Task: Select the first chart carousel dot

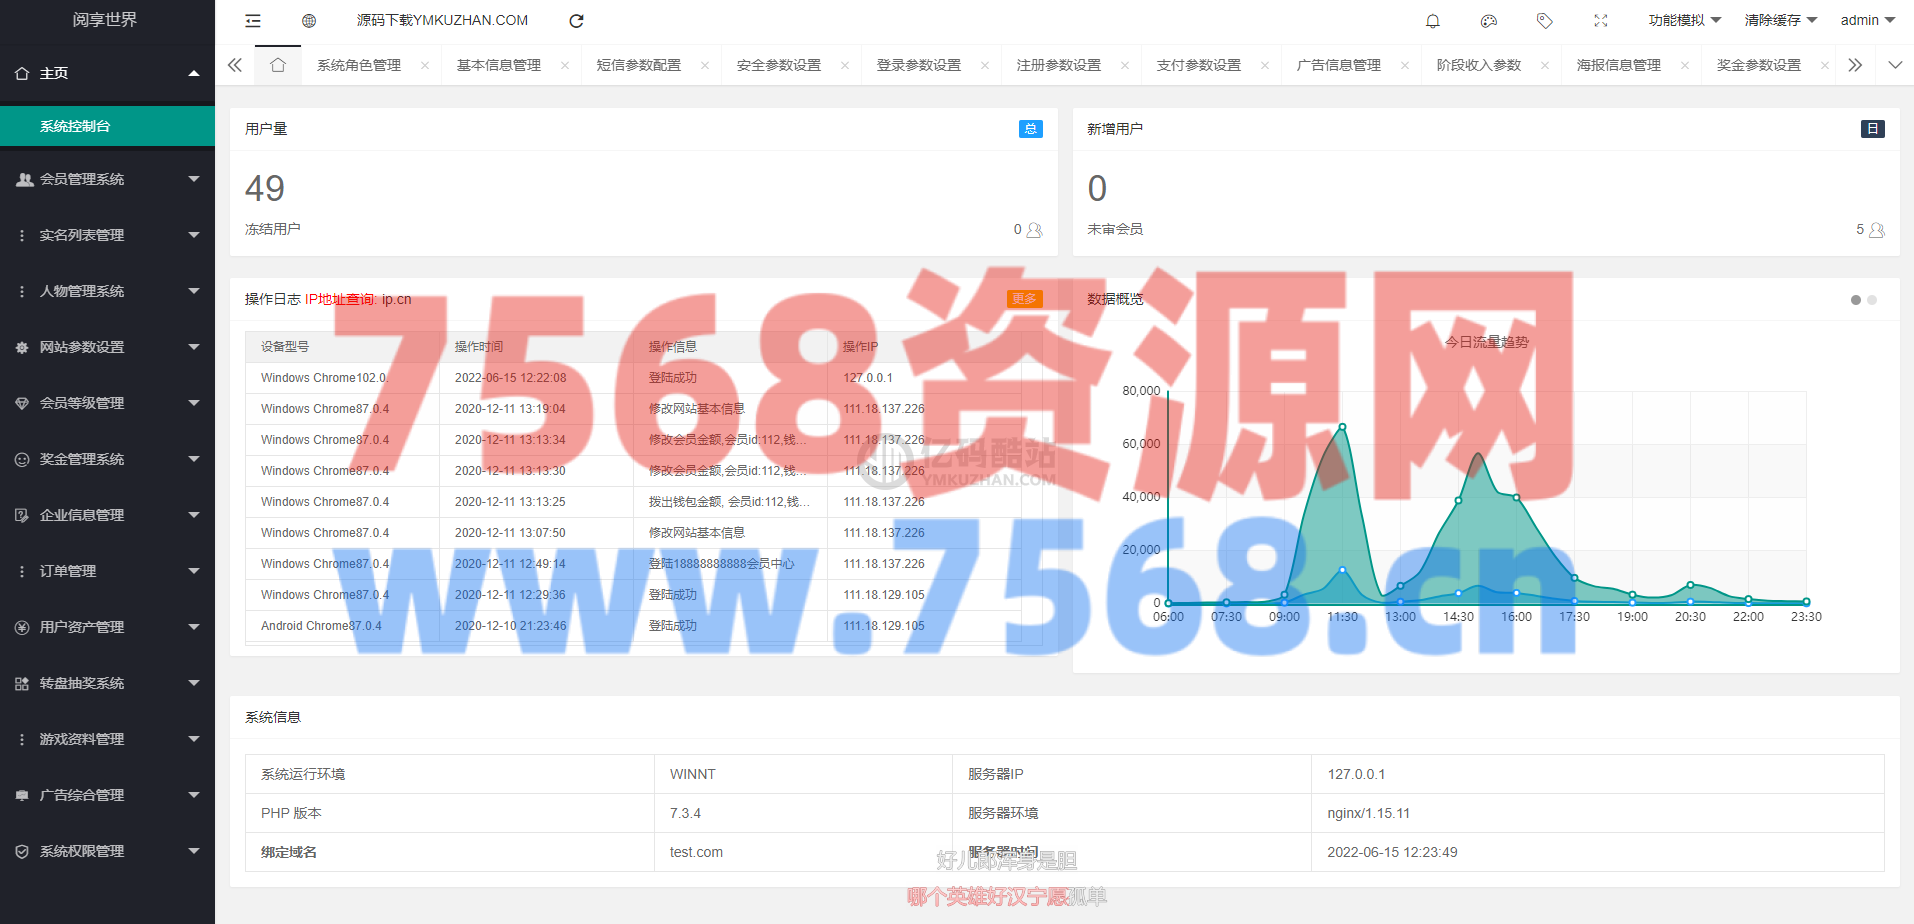Action: 1856,300
